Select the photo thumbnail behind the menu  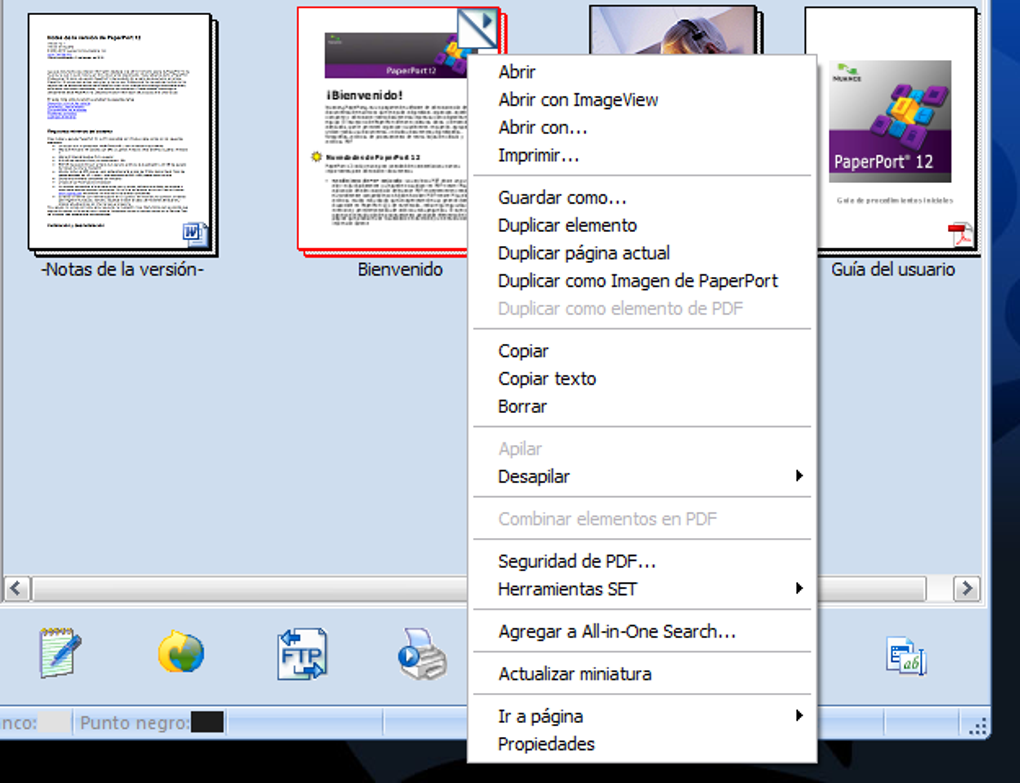(673, 30)
